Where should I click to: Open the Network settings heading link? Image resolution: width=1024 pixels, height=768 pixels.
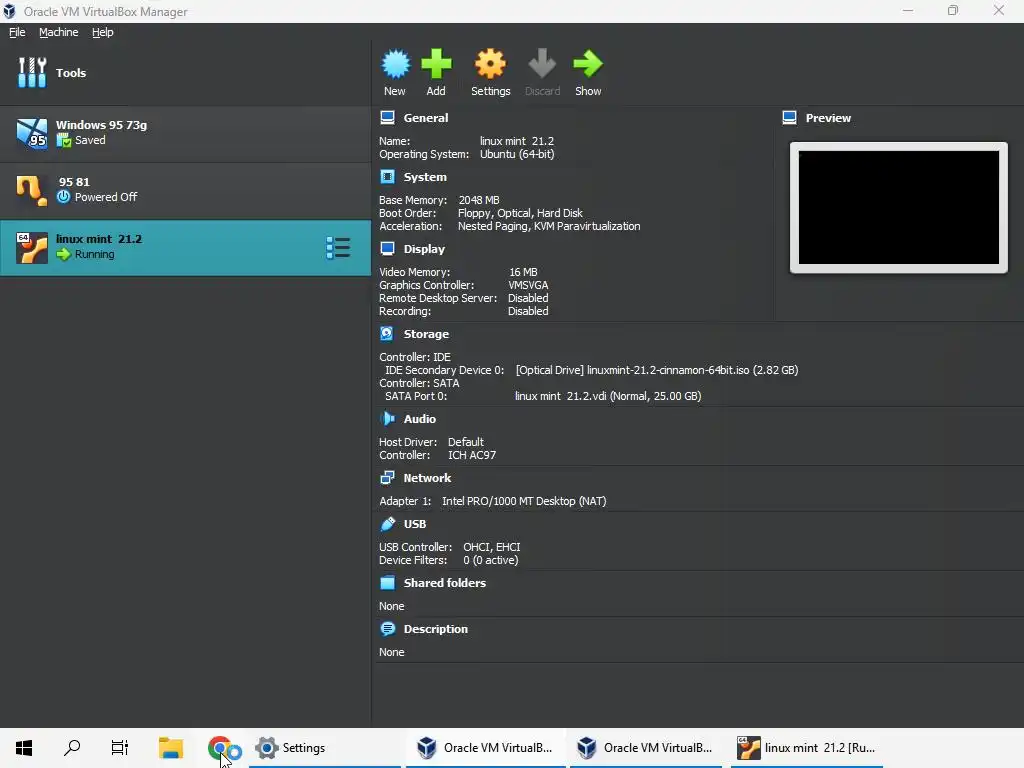click(x=427, y=478)
